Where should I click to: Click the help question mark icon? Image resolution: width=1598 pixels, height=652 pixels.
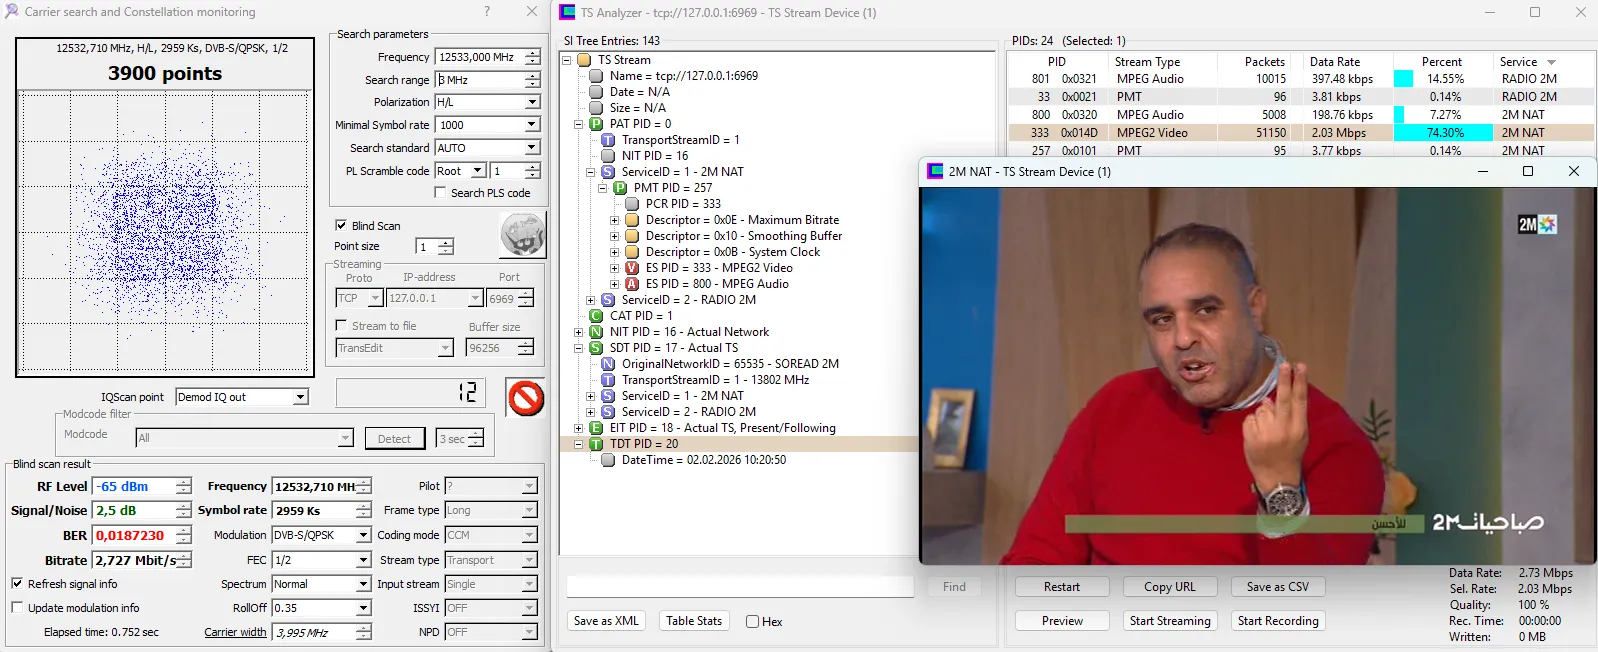[x=487, y=12]
